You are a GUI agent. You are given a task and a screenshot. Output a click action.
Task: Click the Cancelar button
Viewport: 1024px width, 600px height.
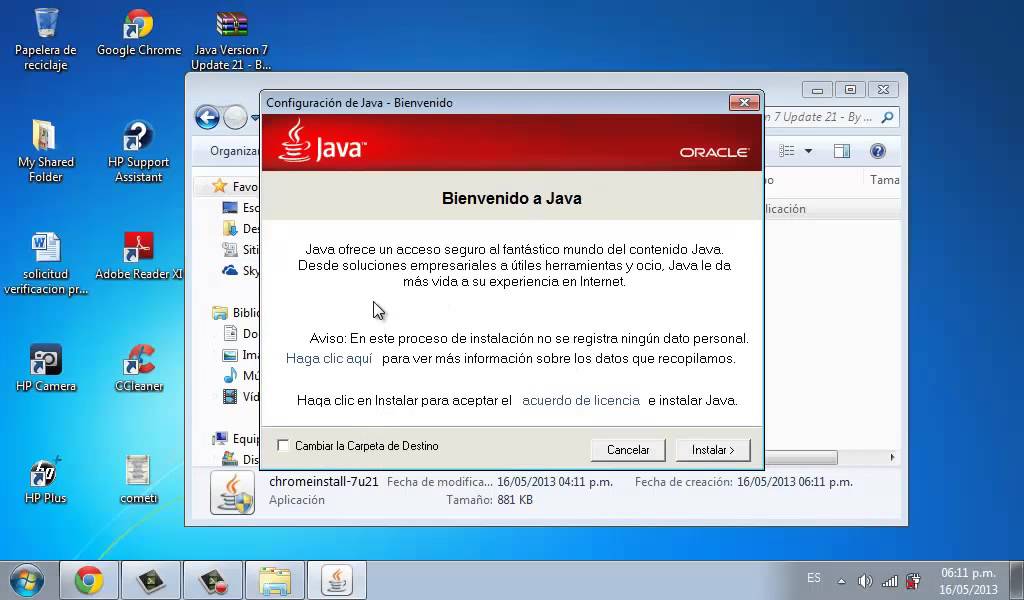628,450
